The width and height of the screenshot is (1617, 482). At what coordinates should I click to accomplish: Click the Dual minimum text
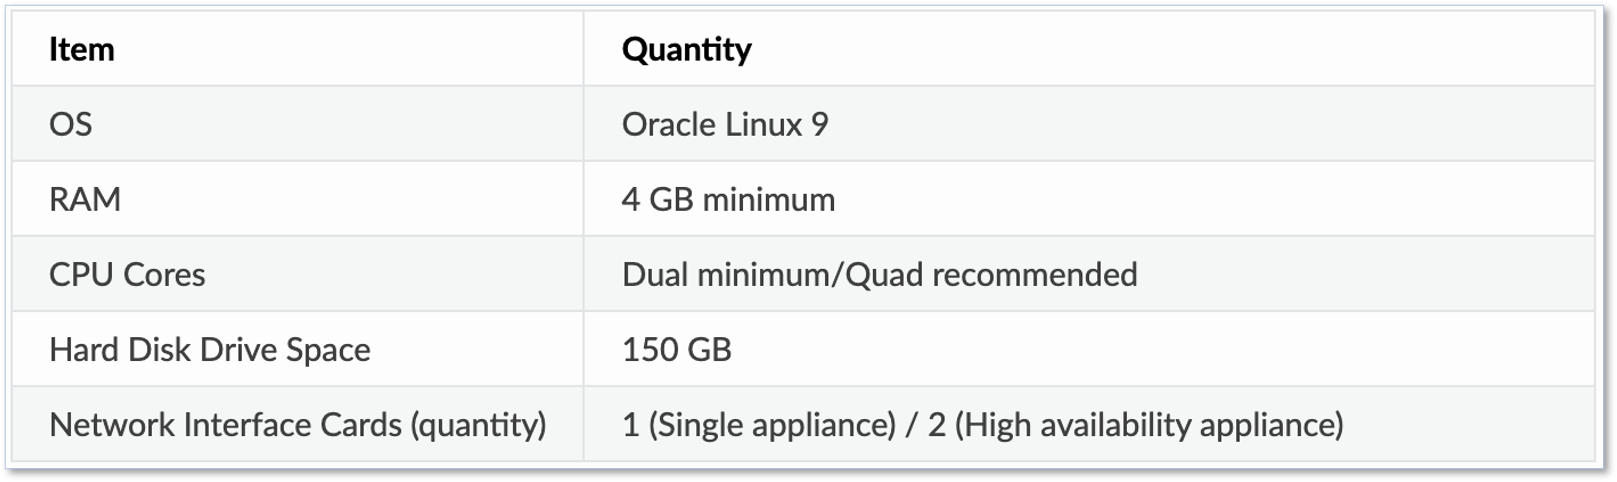click(725, 274)
